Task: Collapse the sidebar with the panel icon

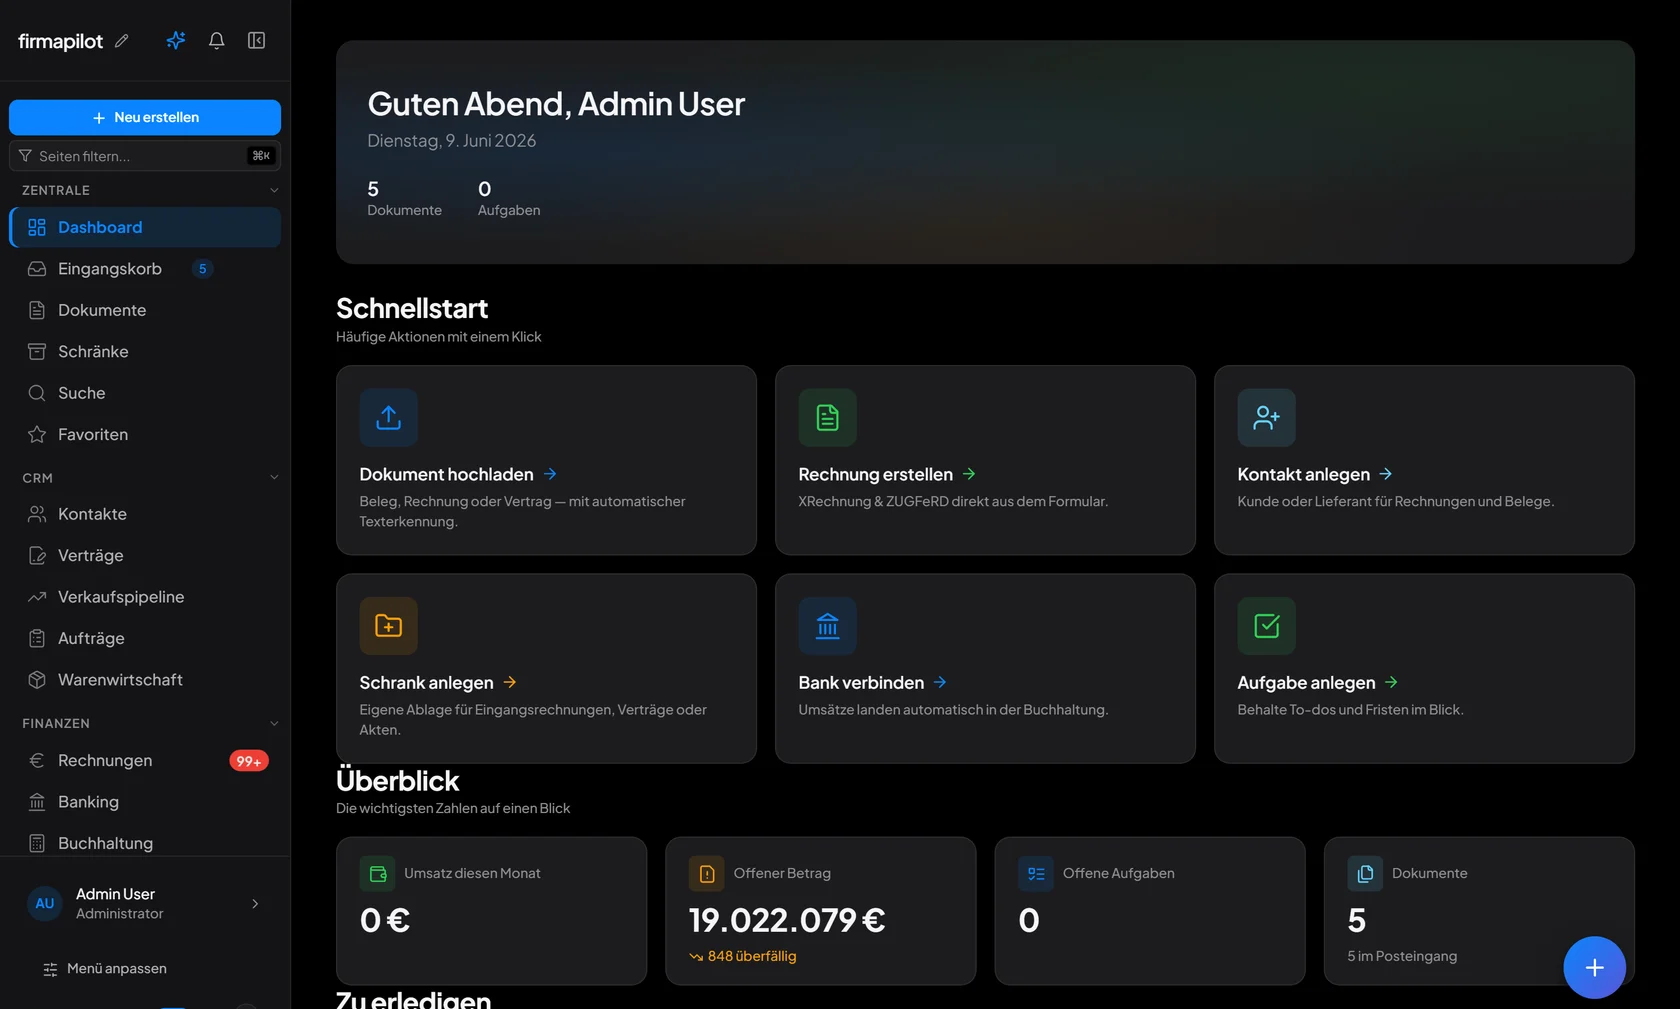Action: [257, 40]
